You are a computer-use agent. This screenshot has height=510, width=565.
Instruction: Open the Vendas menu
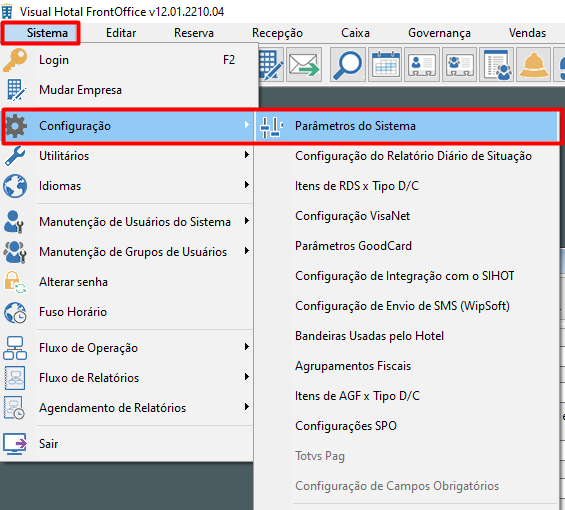click(527, 33)
